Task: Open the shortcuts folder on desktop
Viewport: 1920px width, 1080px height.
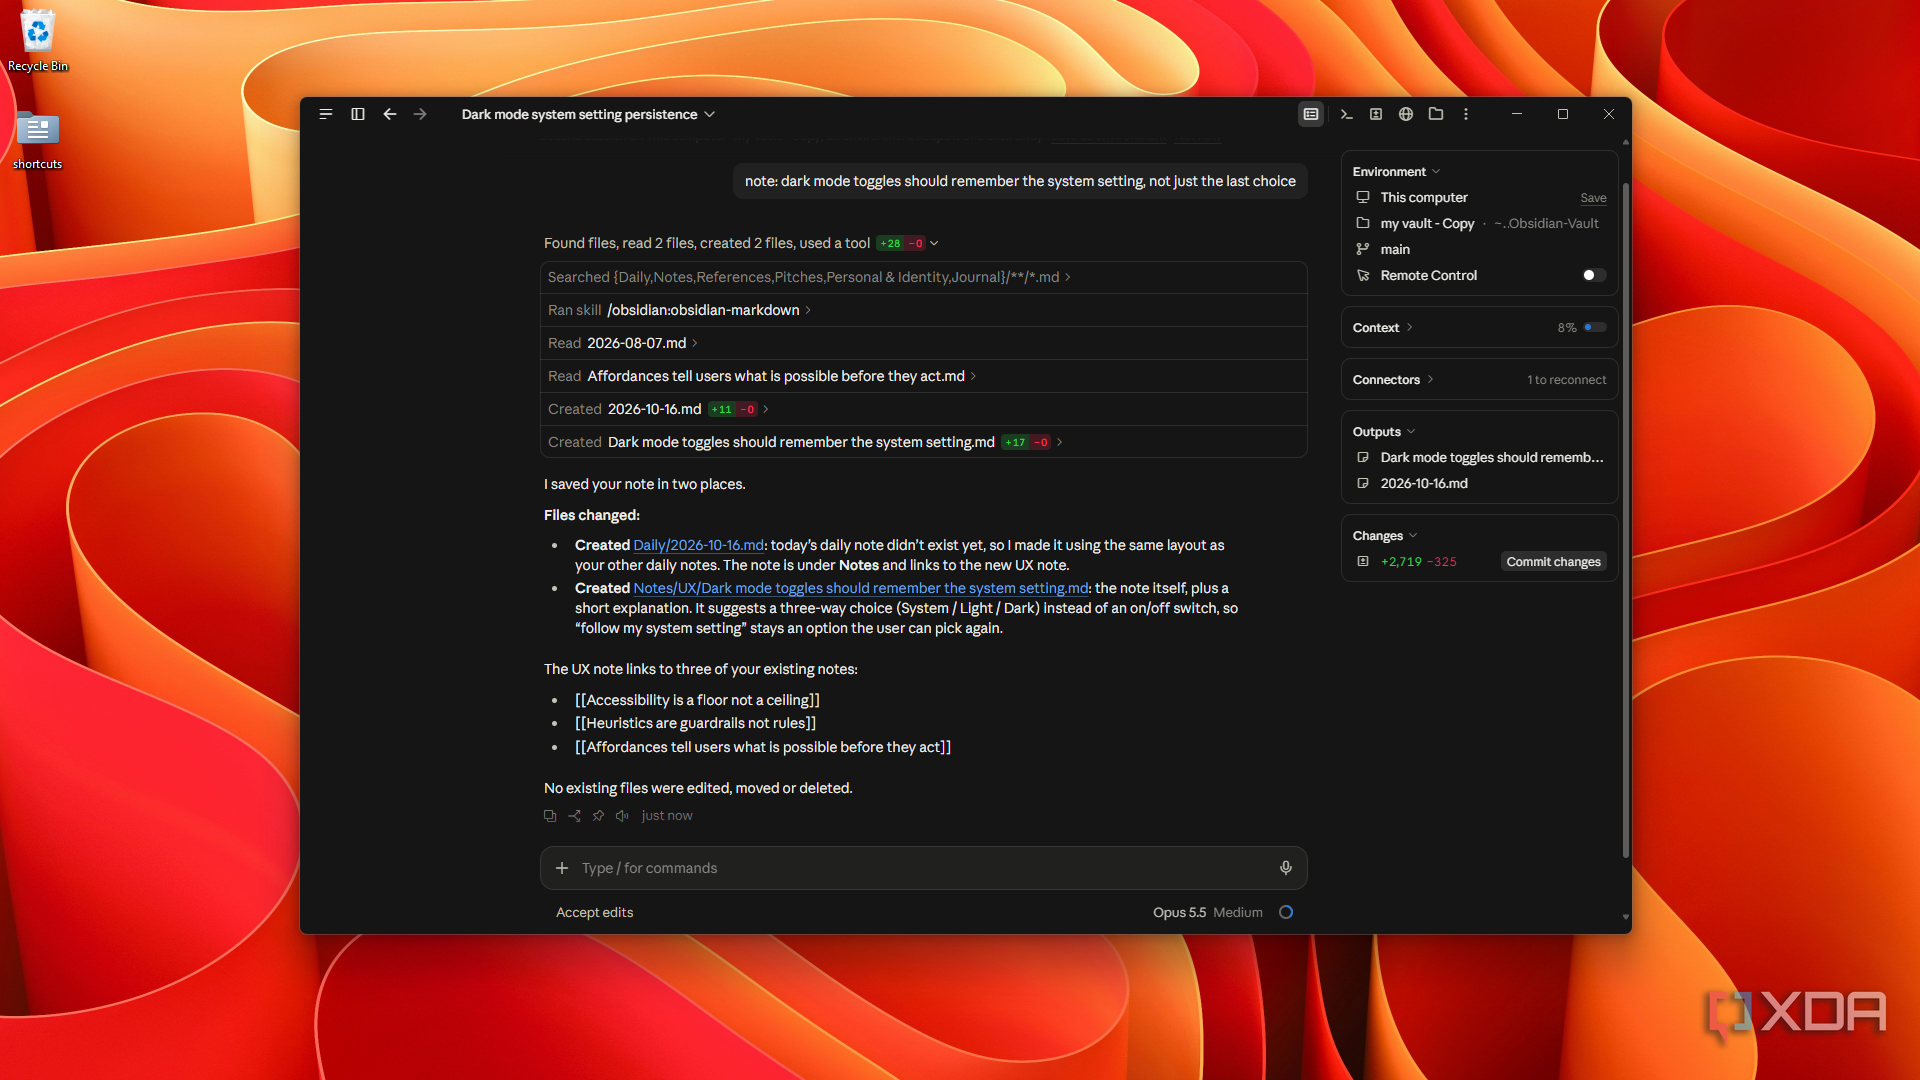Action: point(38,139)
